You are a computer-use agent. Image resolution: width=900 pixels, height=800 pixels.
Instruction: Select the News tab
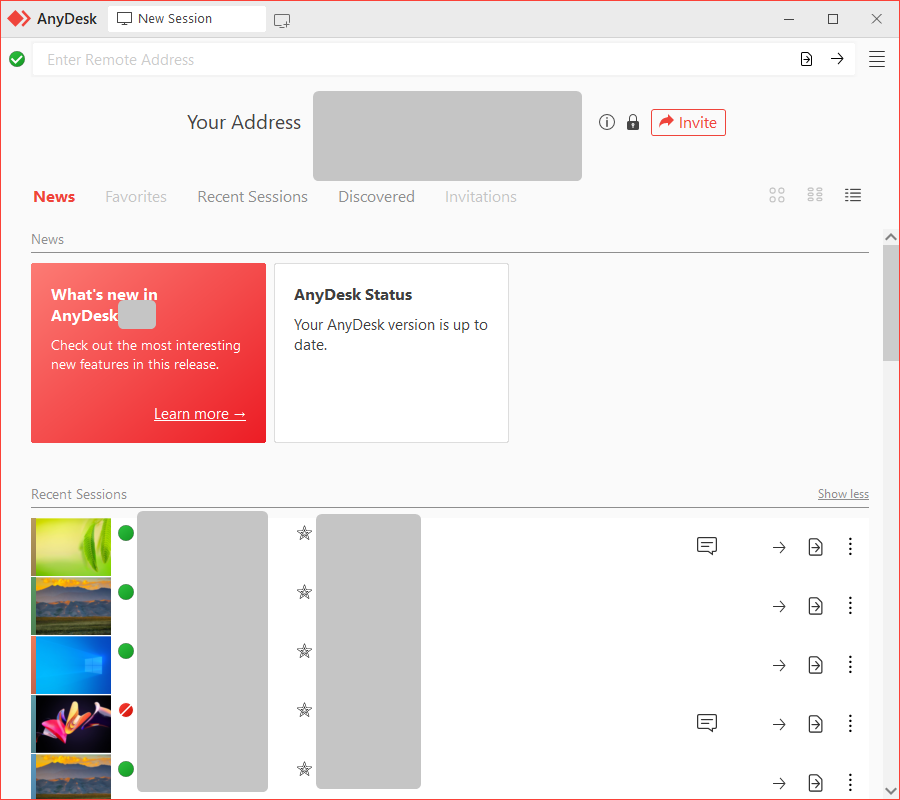point(54,197)
